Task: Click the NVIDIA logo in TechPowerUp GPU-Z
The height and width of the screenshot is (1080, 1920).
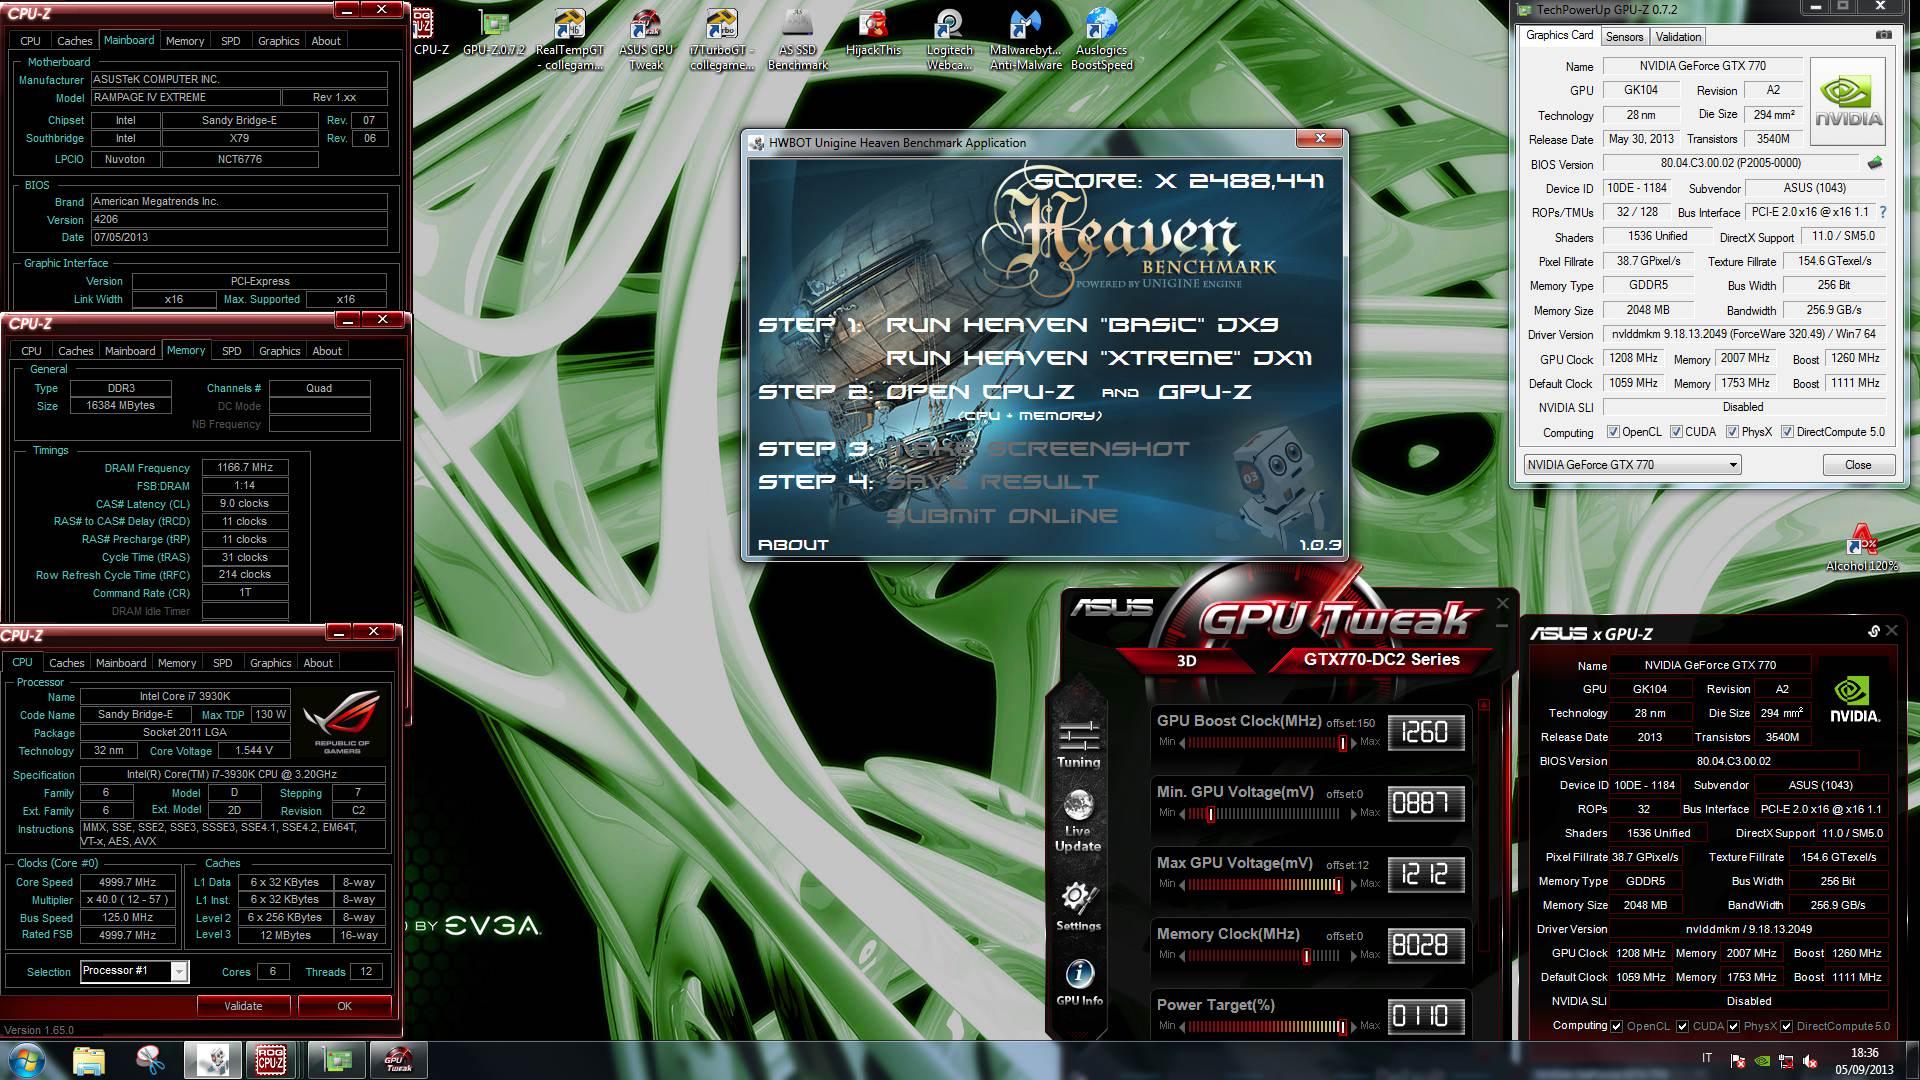Action: click(1849, 103)
